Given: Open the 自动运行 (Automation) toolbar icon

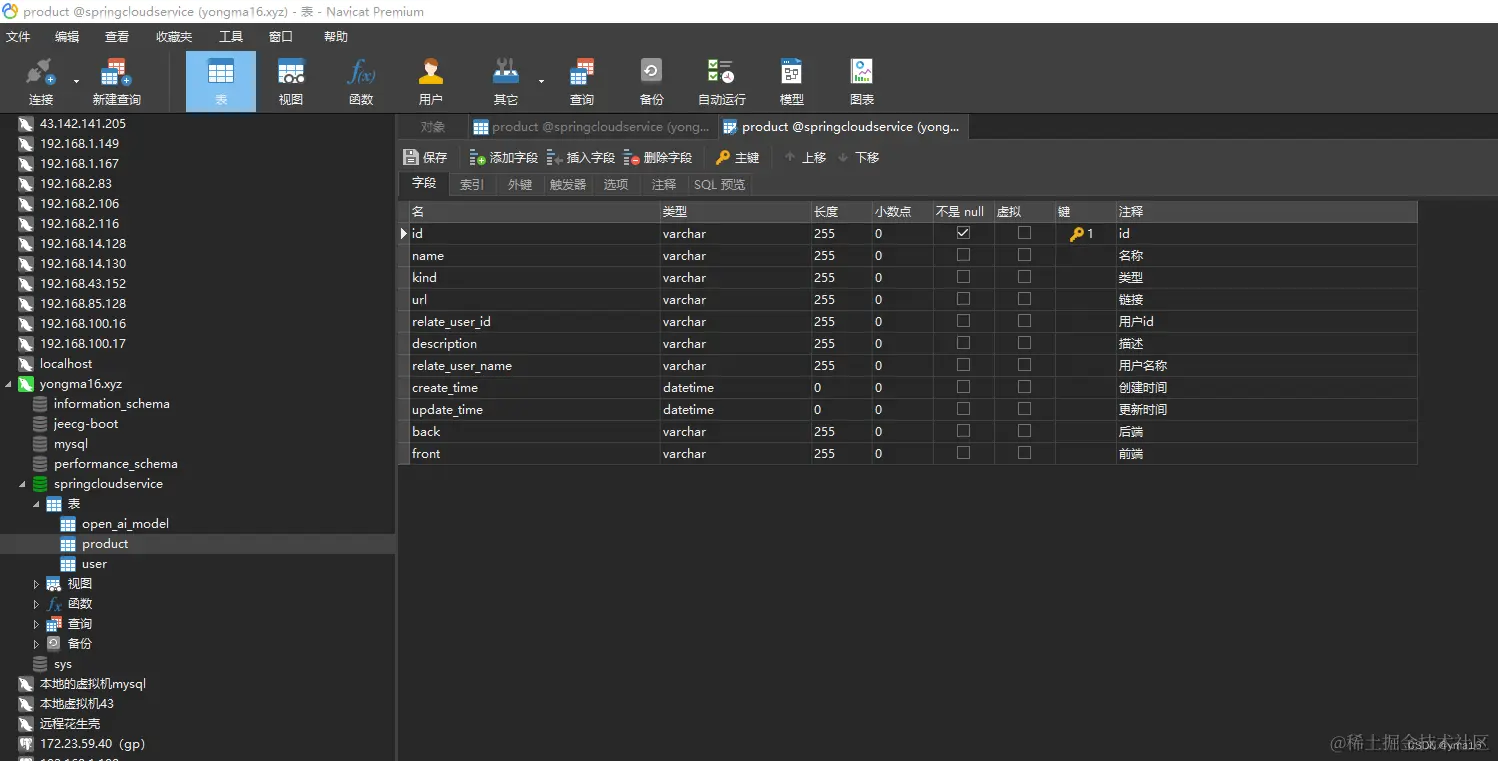Looking at the screenshot, I should tap(721, 82).
